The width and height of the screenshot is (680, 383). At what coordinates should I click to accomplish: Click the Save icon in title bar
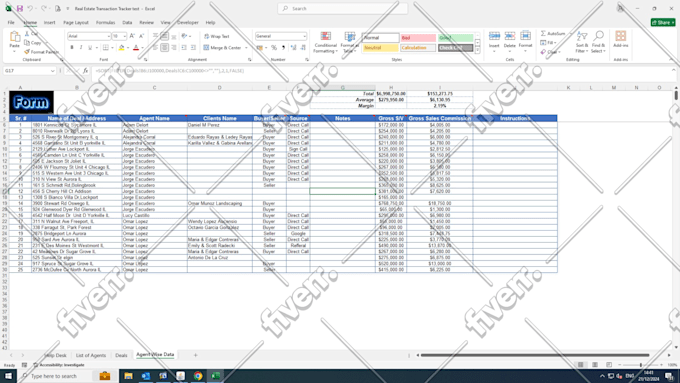pos(20,8)
